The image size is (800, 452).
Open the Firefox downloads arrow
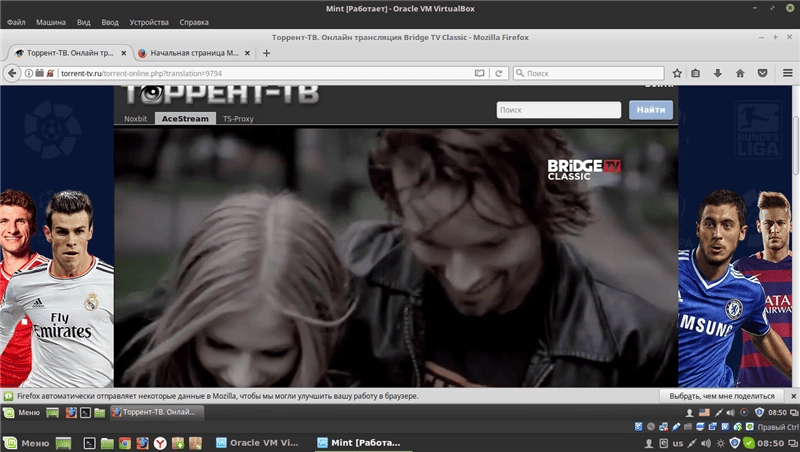pos(718,73)
